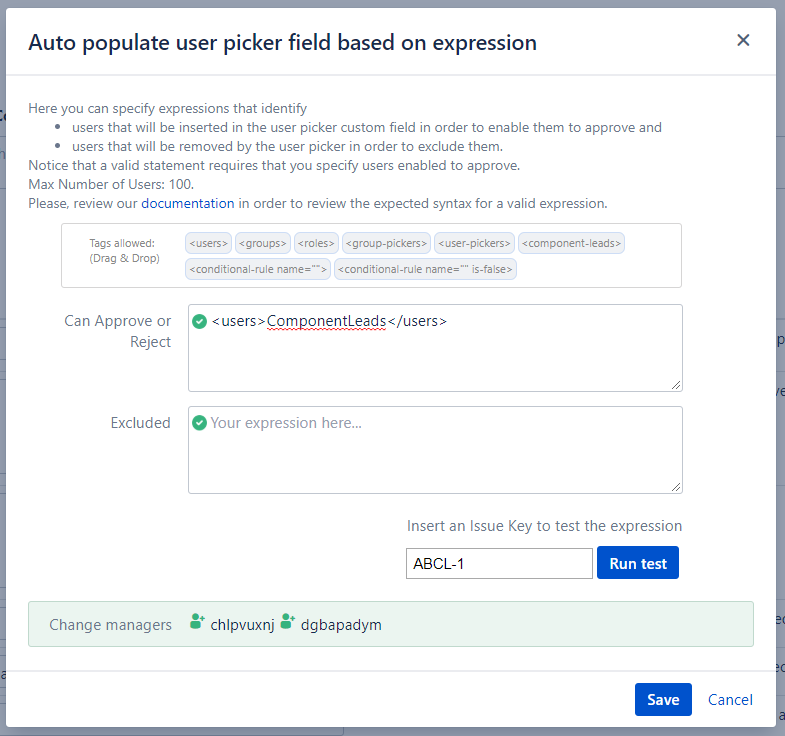Save the expression settings
Image resolution: width=785 pixels, height=736 pixels.
pos(662,700)
